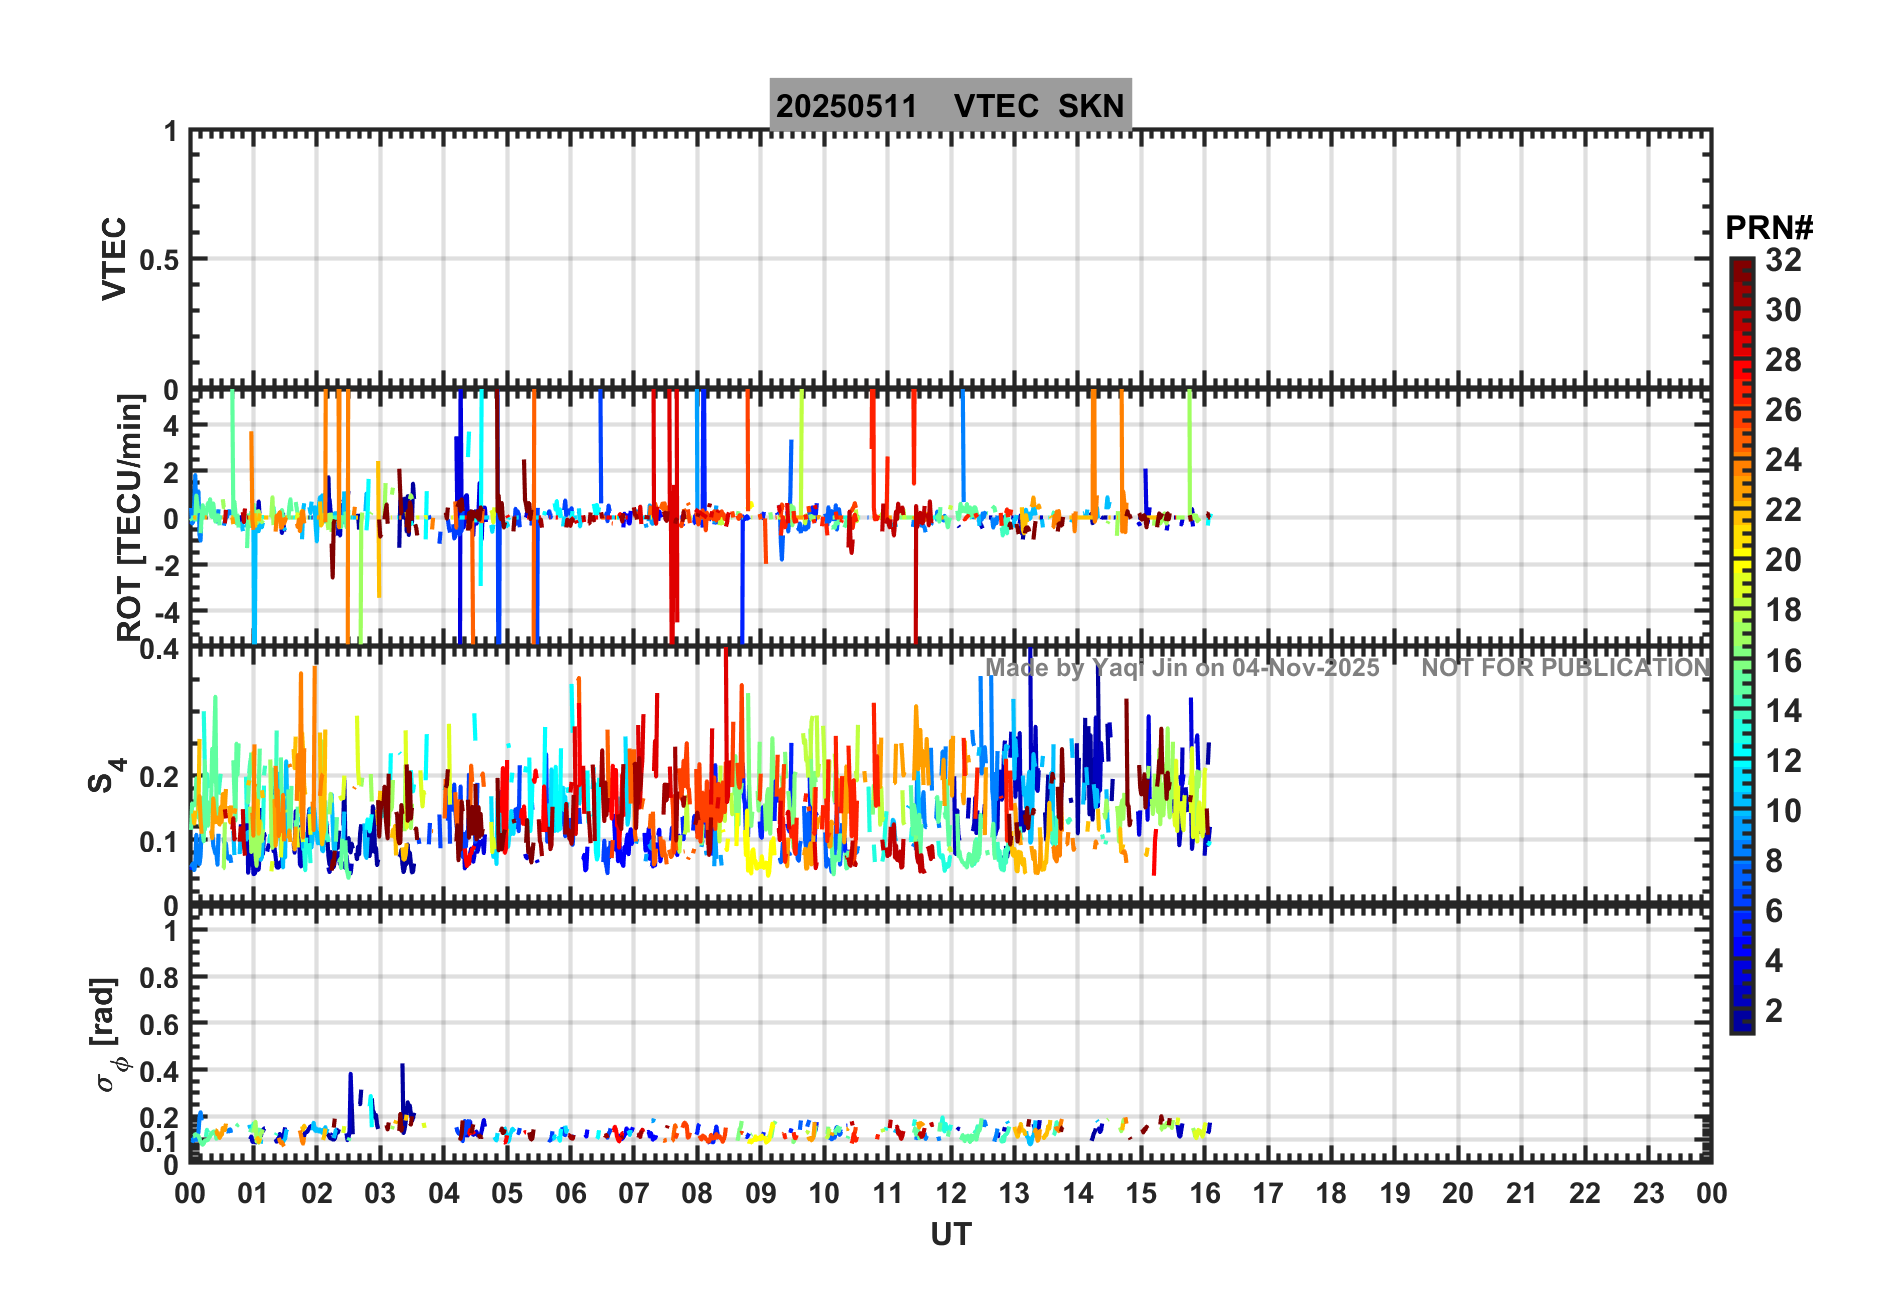Click the 12 hour mark on the UT axis
The width and height of the screenshot is (1902, 1292).
click(951, 1193)
